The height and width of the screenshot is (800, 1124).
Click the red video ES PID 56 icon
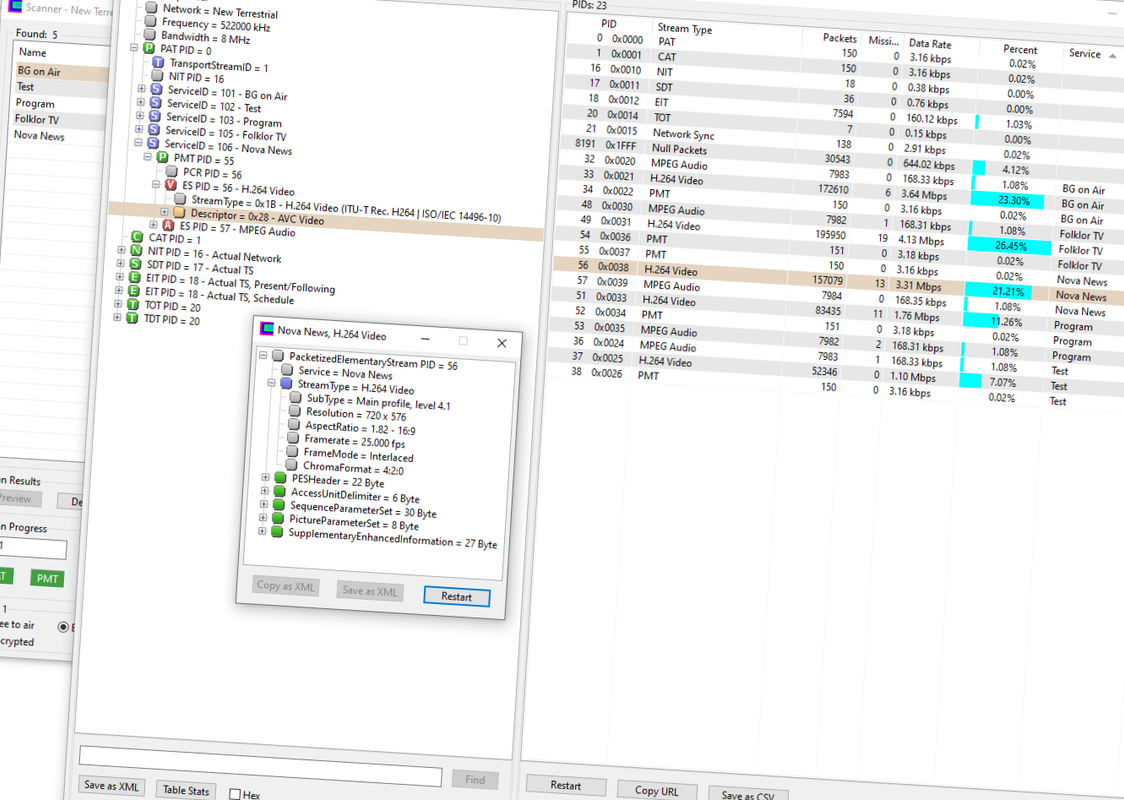pos(171,185)
